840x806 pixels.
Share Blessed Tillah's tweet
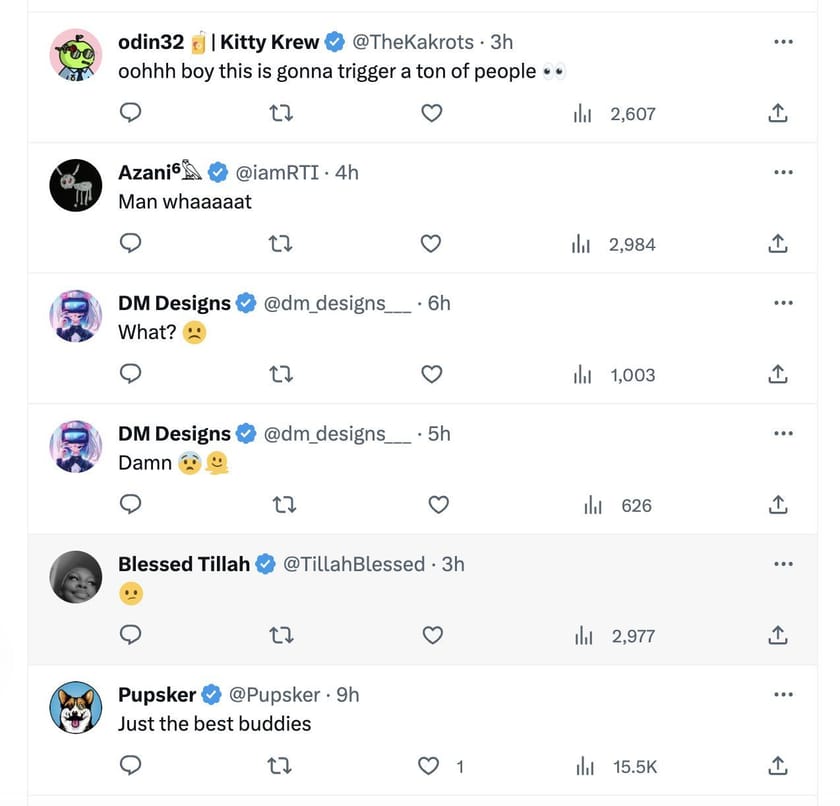tap(778, 636)
